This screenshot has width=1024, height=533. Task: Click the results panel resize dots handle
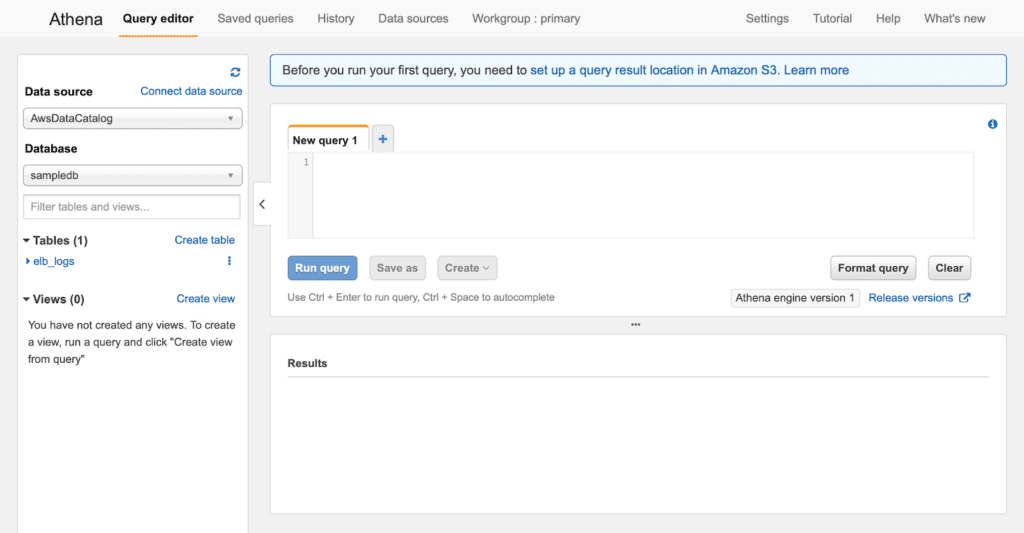pyautogui.click(x=635, y=325)
